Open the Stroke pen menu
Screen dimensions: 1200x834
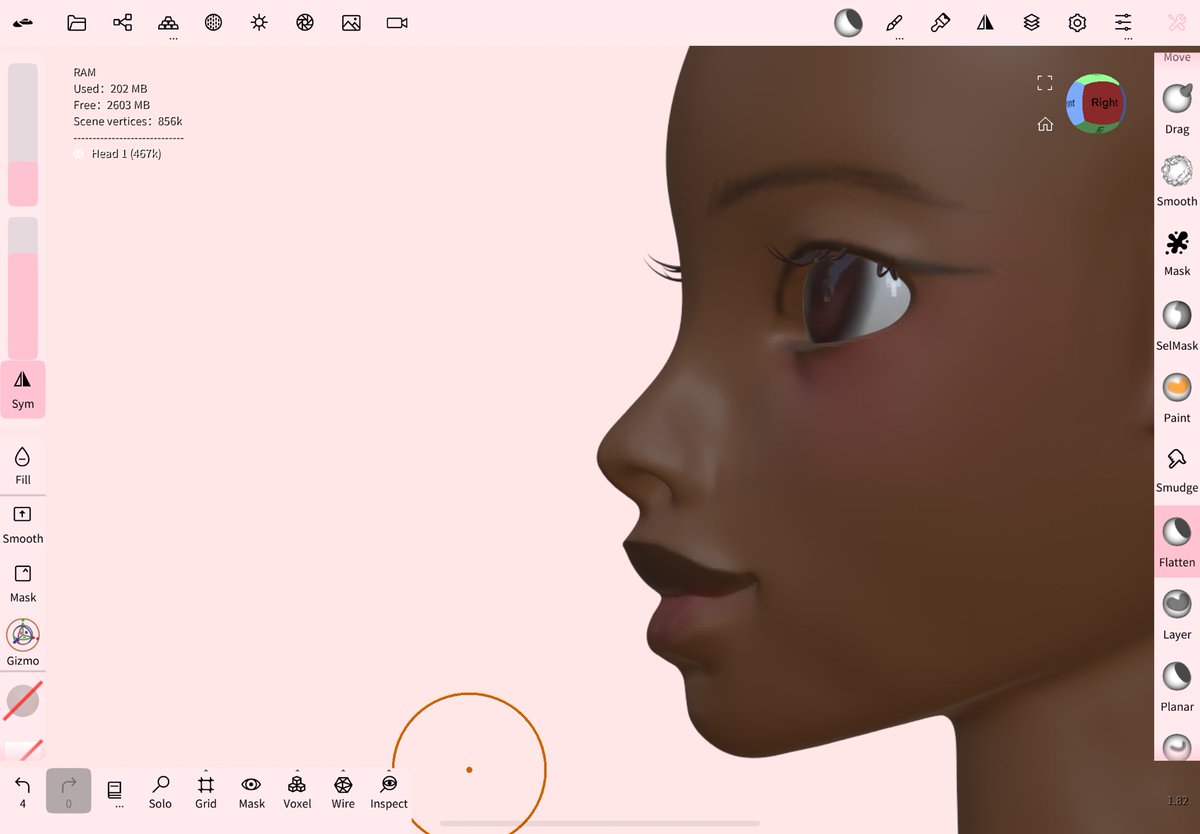(x=895, y=22)
